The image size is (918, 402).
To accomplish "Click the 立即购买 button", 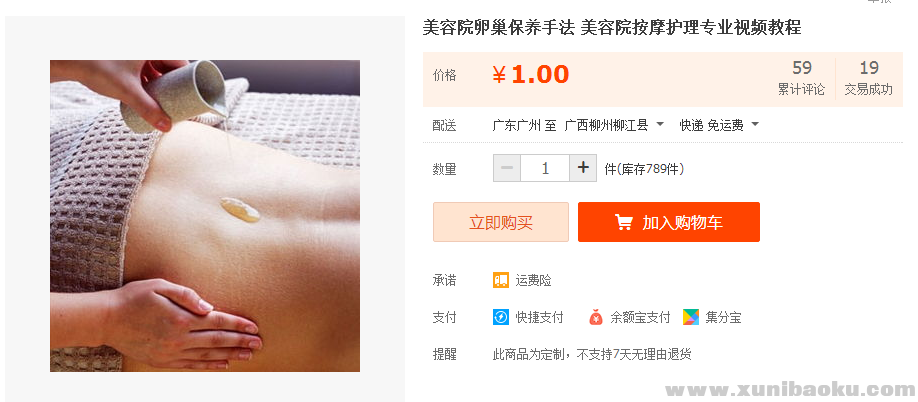I will coord(501,222).
